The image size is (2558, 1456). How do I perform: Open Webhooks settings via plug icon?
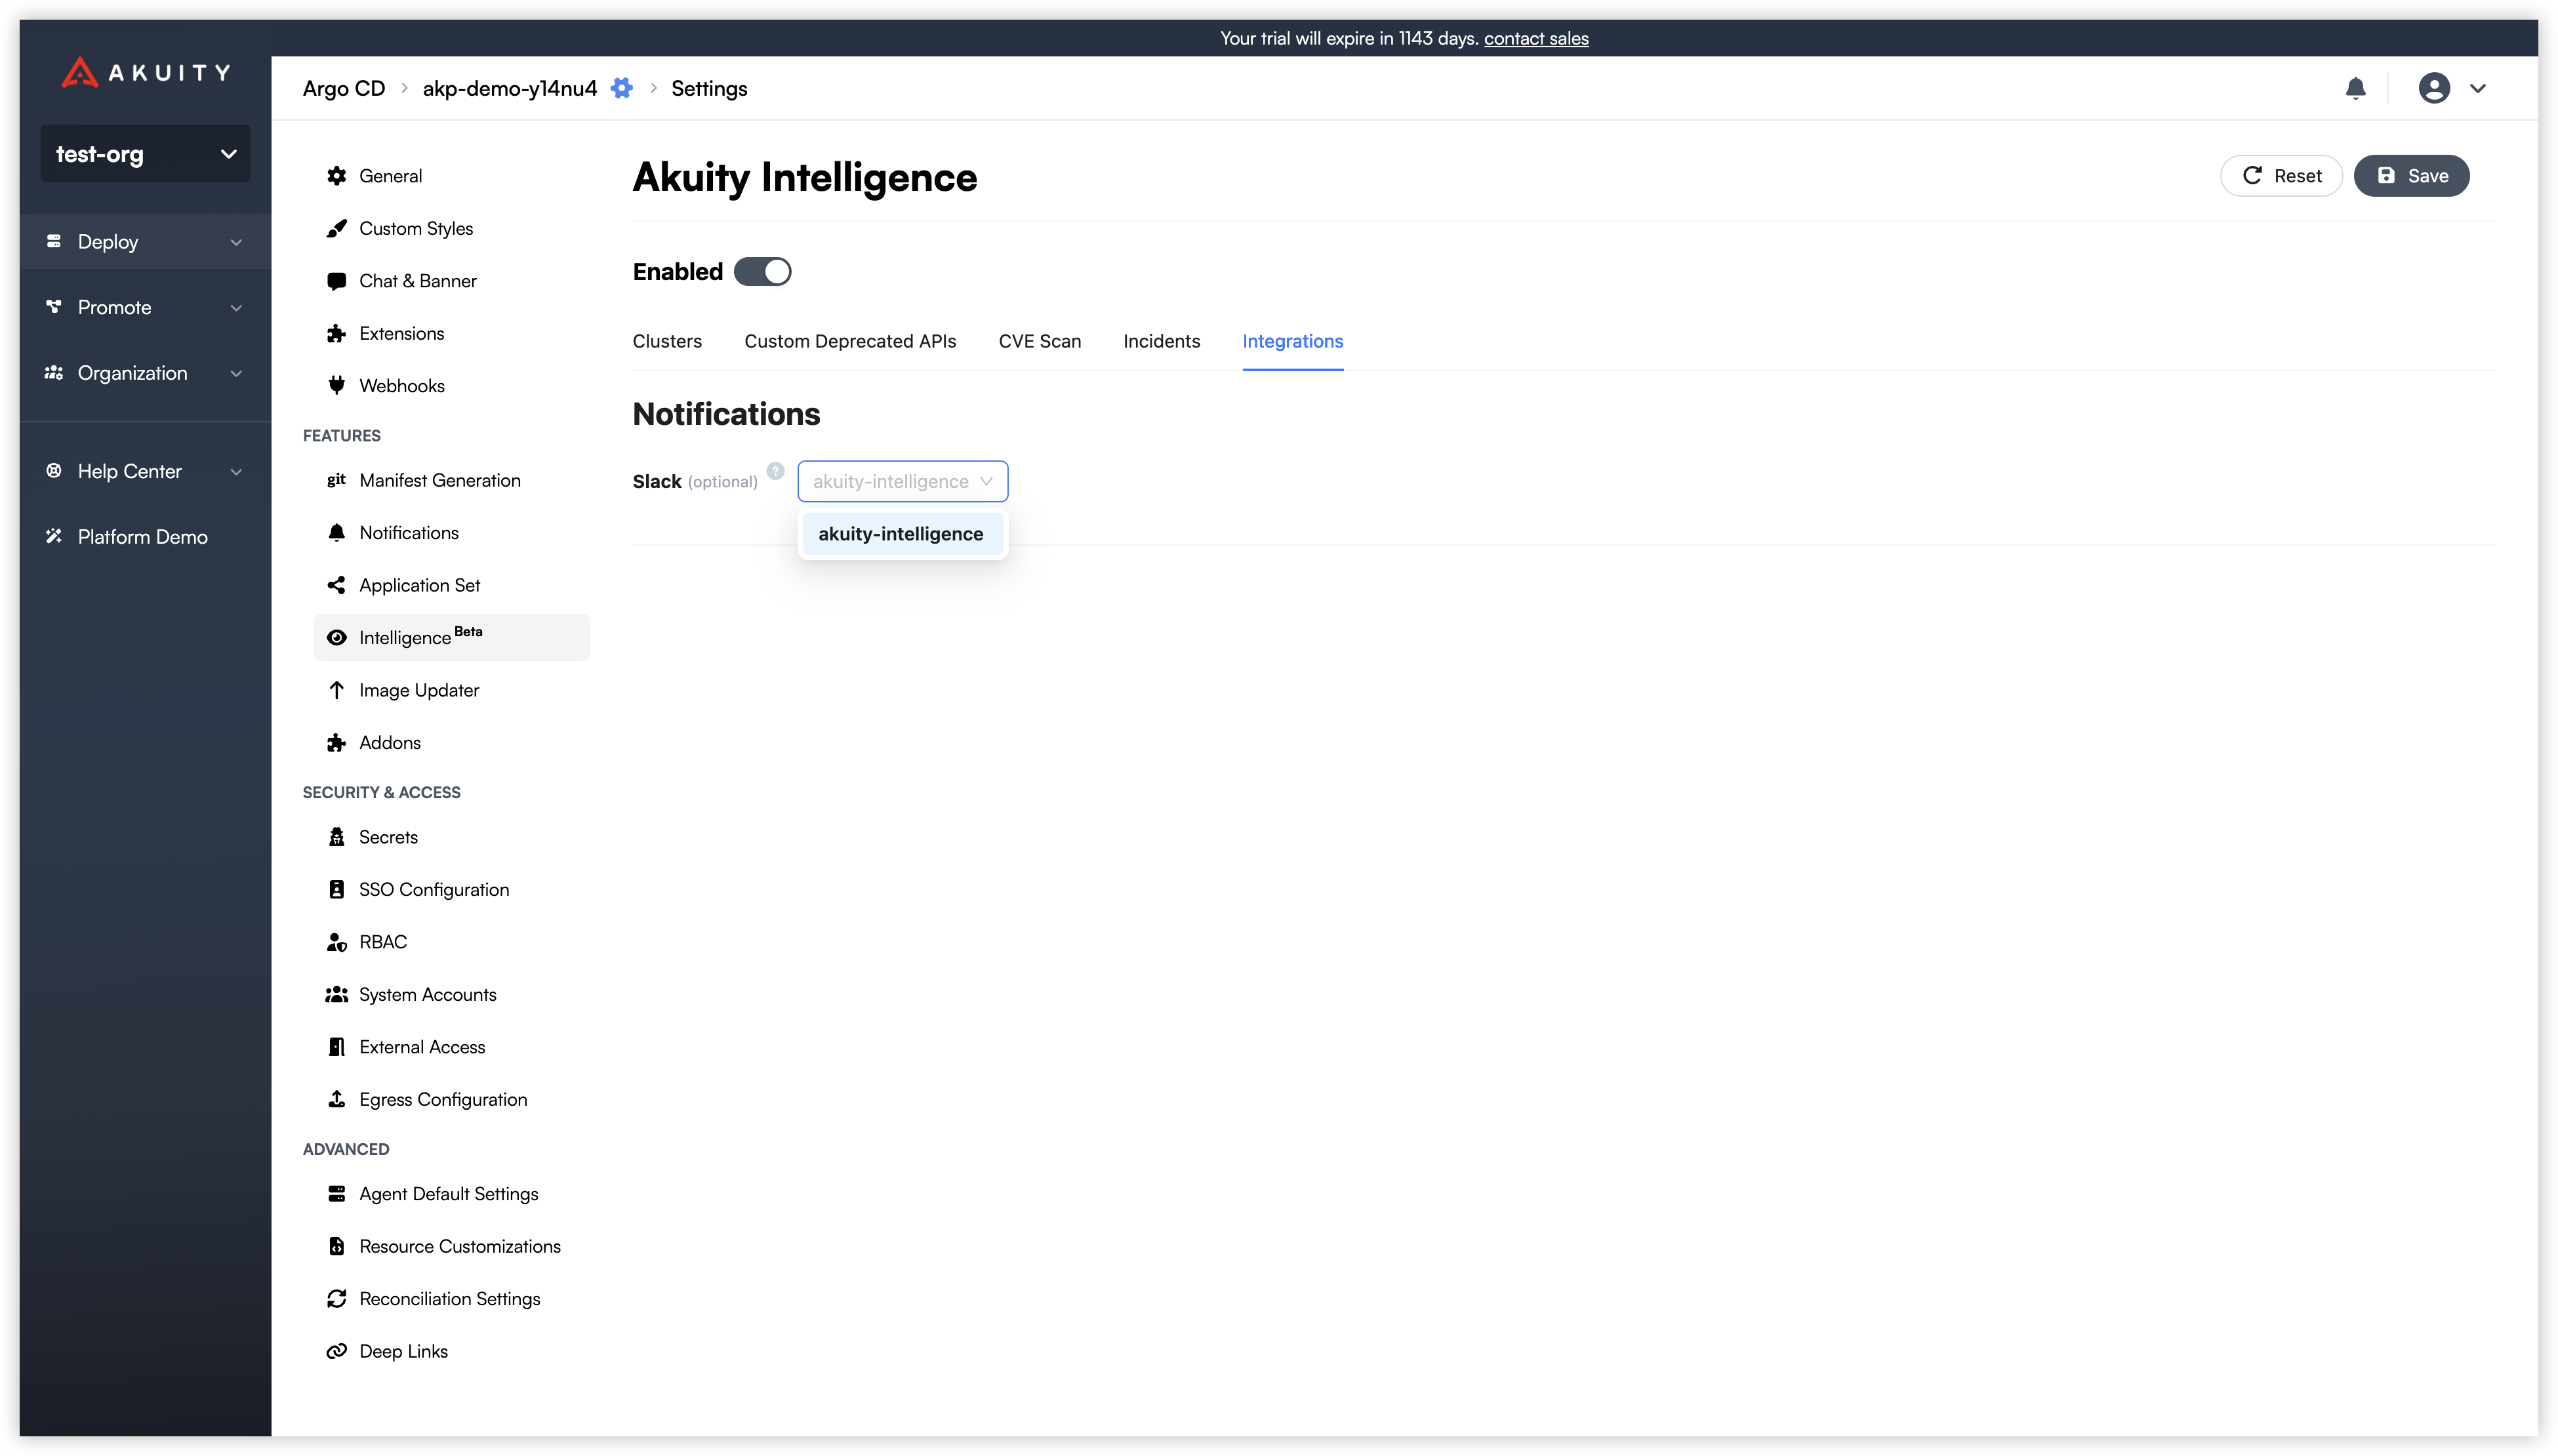pos(337,386)
